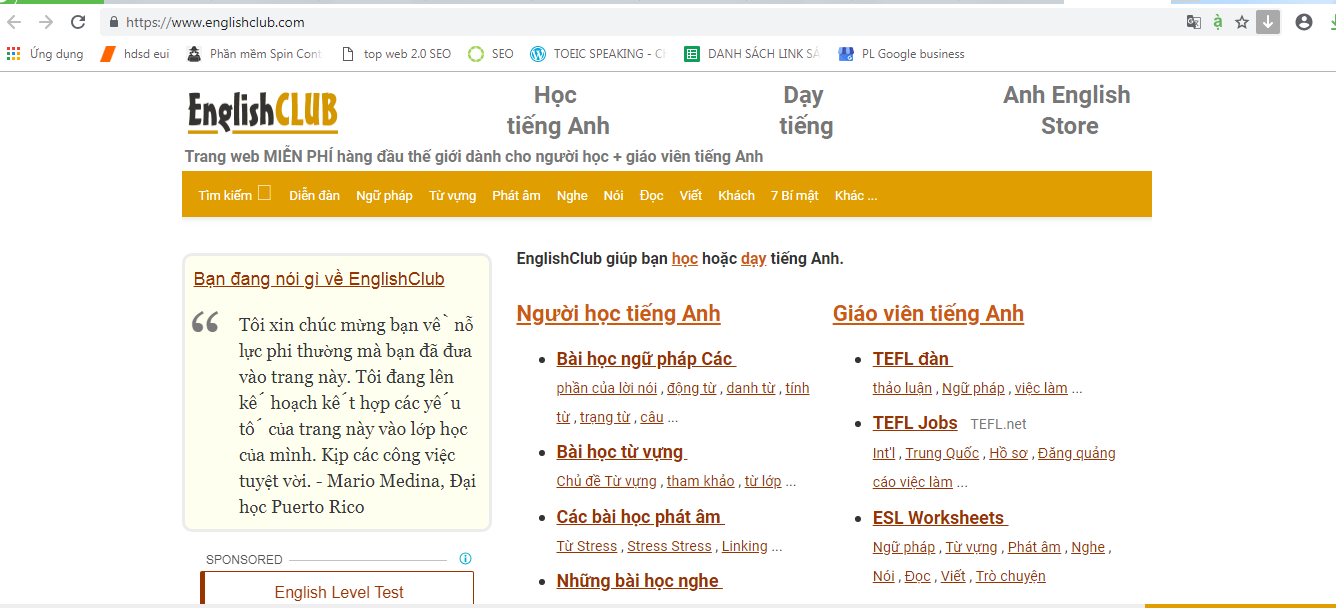Click the padlock site security icon
This screenshot has width=1336, height=608.
click(113, 22)
